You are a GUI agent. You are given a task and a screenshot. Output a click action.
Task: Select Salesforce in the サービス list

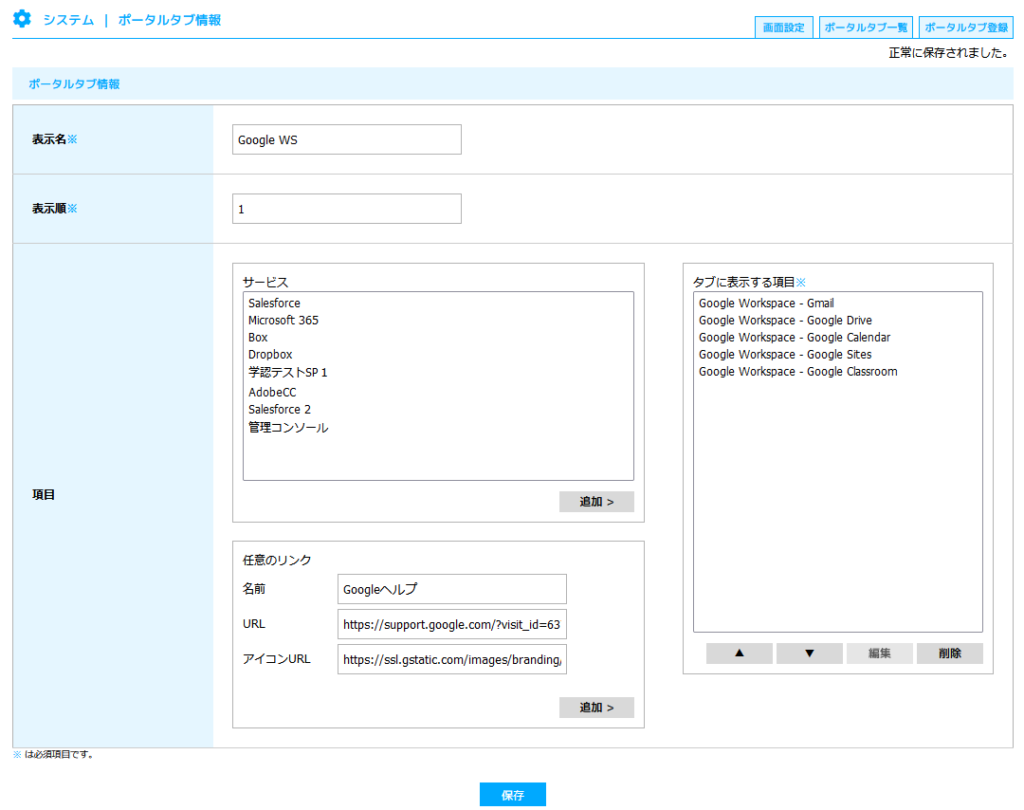[274, 303]
